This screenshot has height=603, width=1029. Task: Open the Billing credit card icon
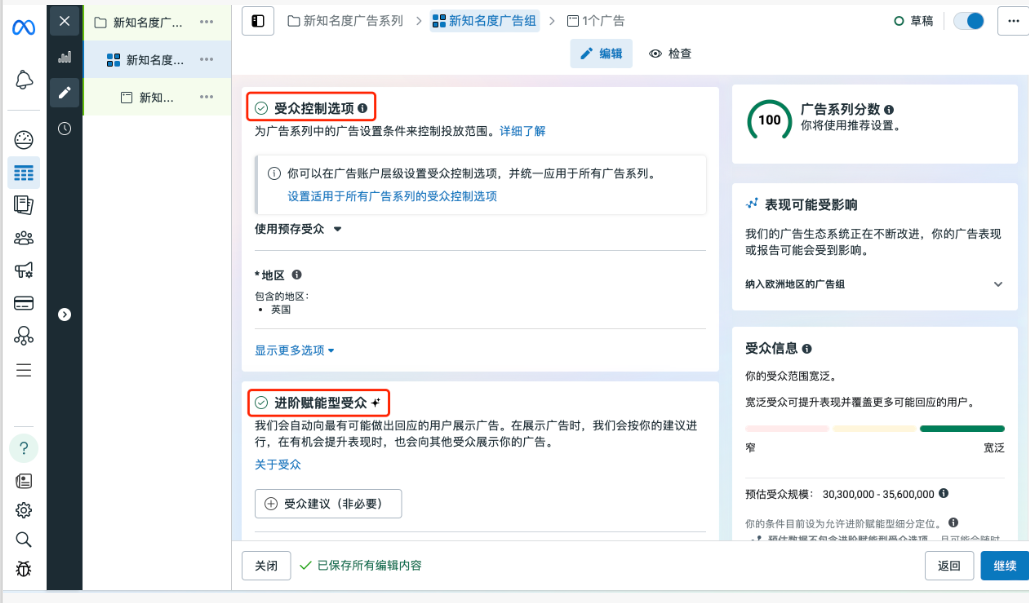click(x=24, y=303)
